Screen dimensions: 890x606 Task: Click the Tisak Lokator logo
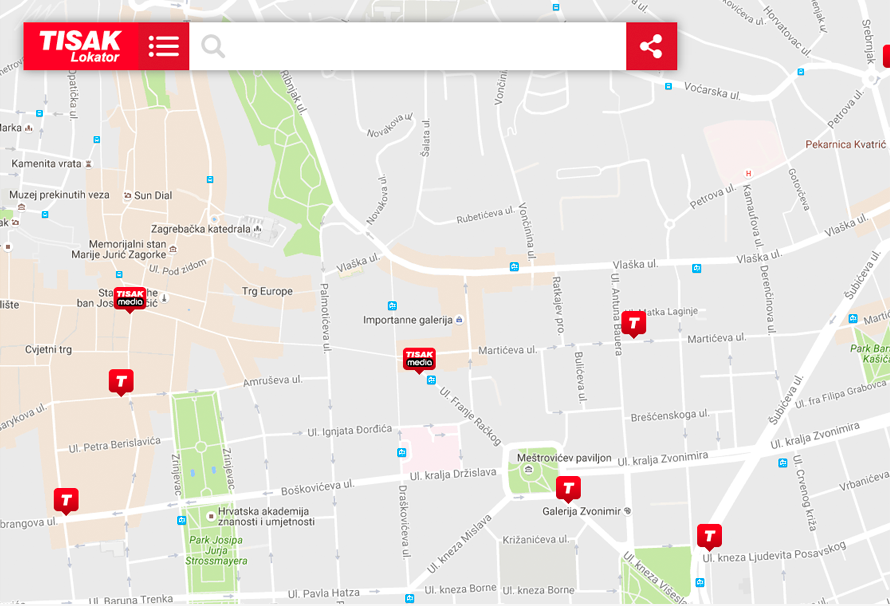(x=81, y=47)
